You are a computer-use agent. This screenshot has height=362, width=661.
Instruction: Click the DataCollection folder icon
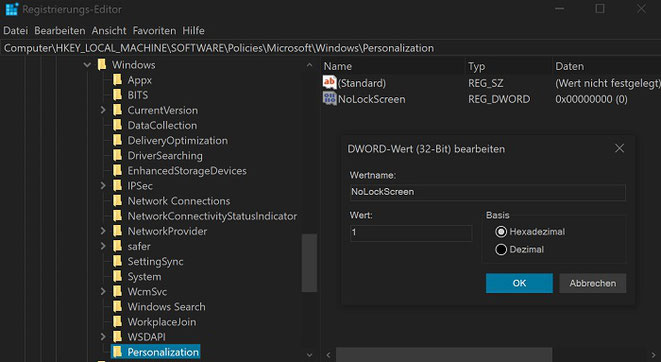coord(118,125)
